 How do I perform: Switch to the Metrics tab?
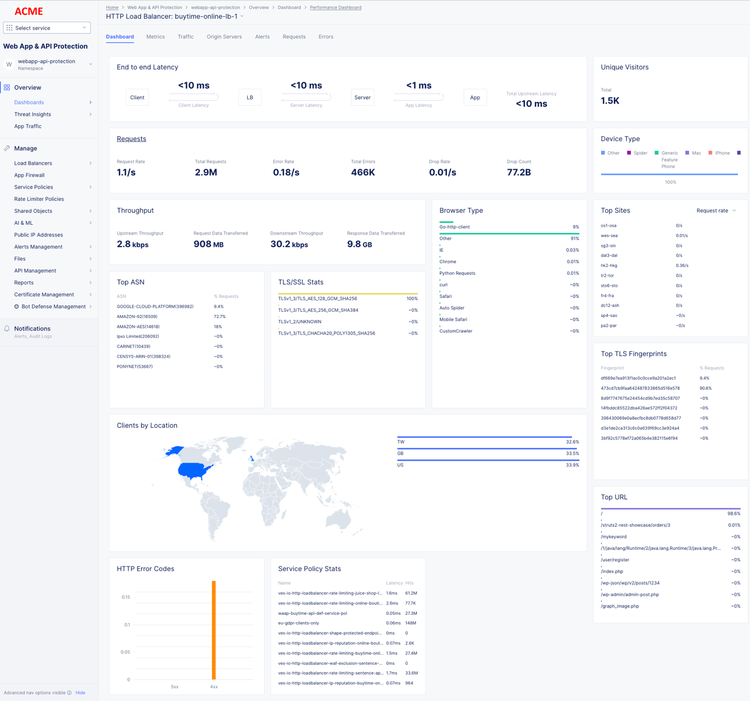155,37
